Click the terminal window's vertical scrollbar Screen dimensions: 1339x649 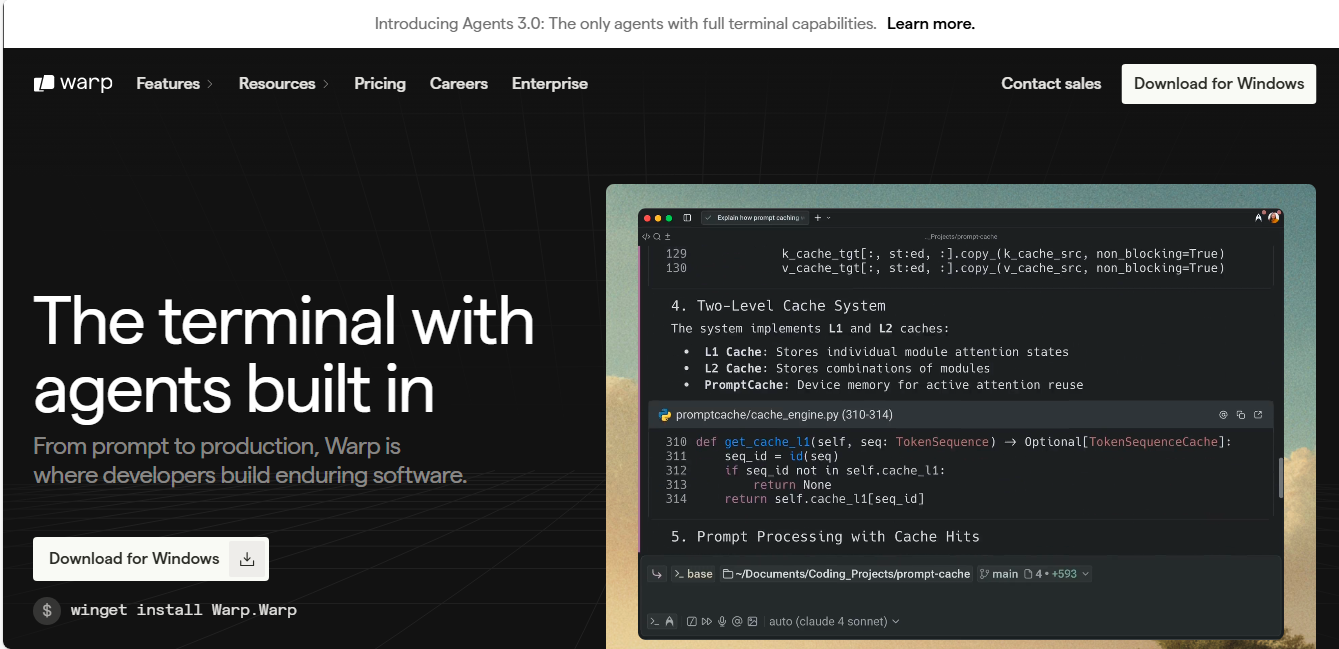(x=1280, y=478)
